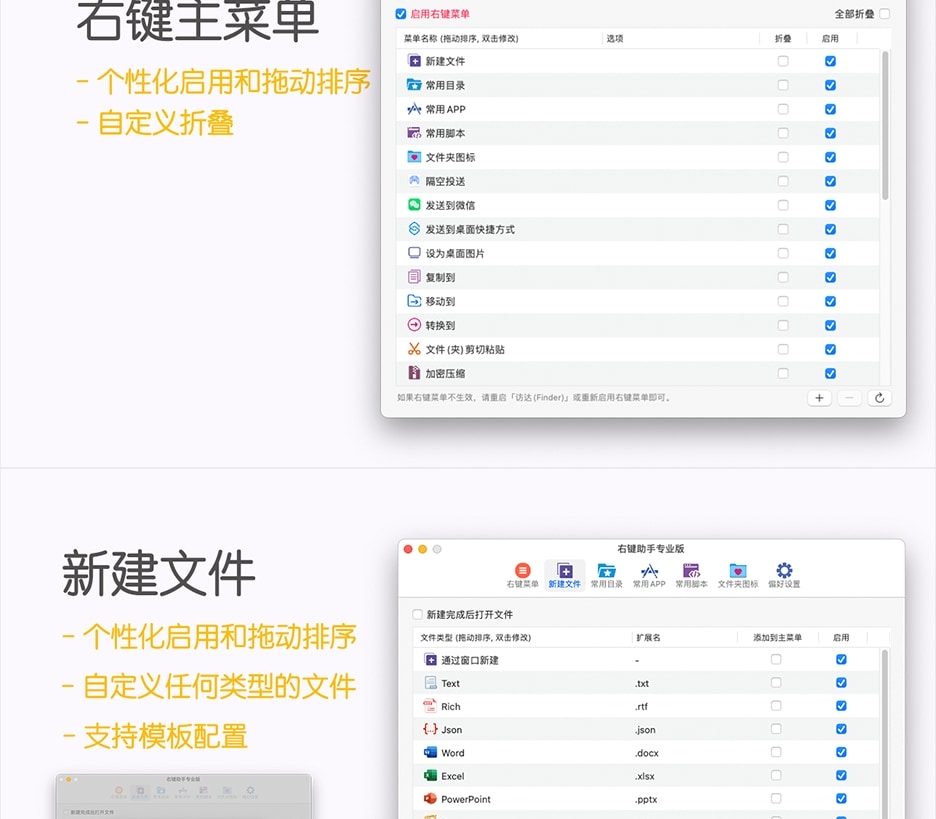
Task: Click the 加密压缩 archive icon
Action: click(414, 372)
